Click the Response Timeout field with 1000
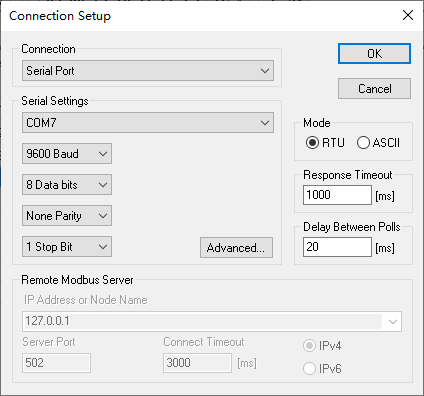Image resolution: width=424 pixels, height=396 pixels. [x=337, y=195]
